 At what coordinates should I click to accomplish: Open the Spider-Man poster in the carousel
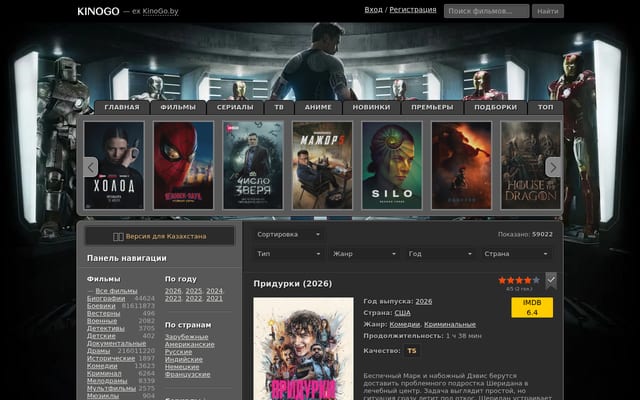click(x=183, y=165)
